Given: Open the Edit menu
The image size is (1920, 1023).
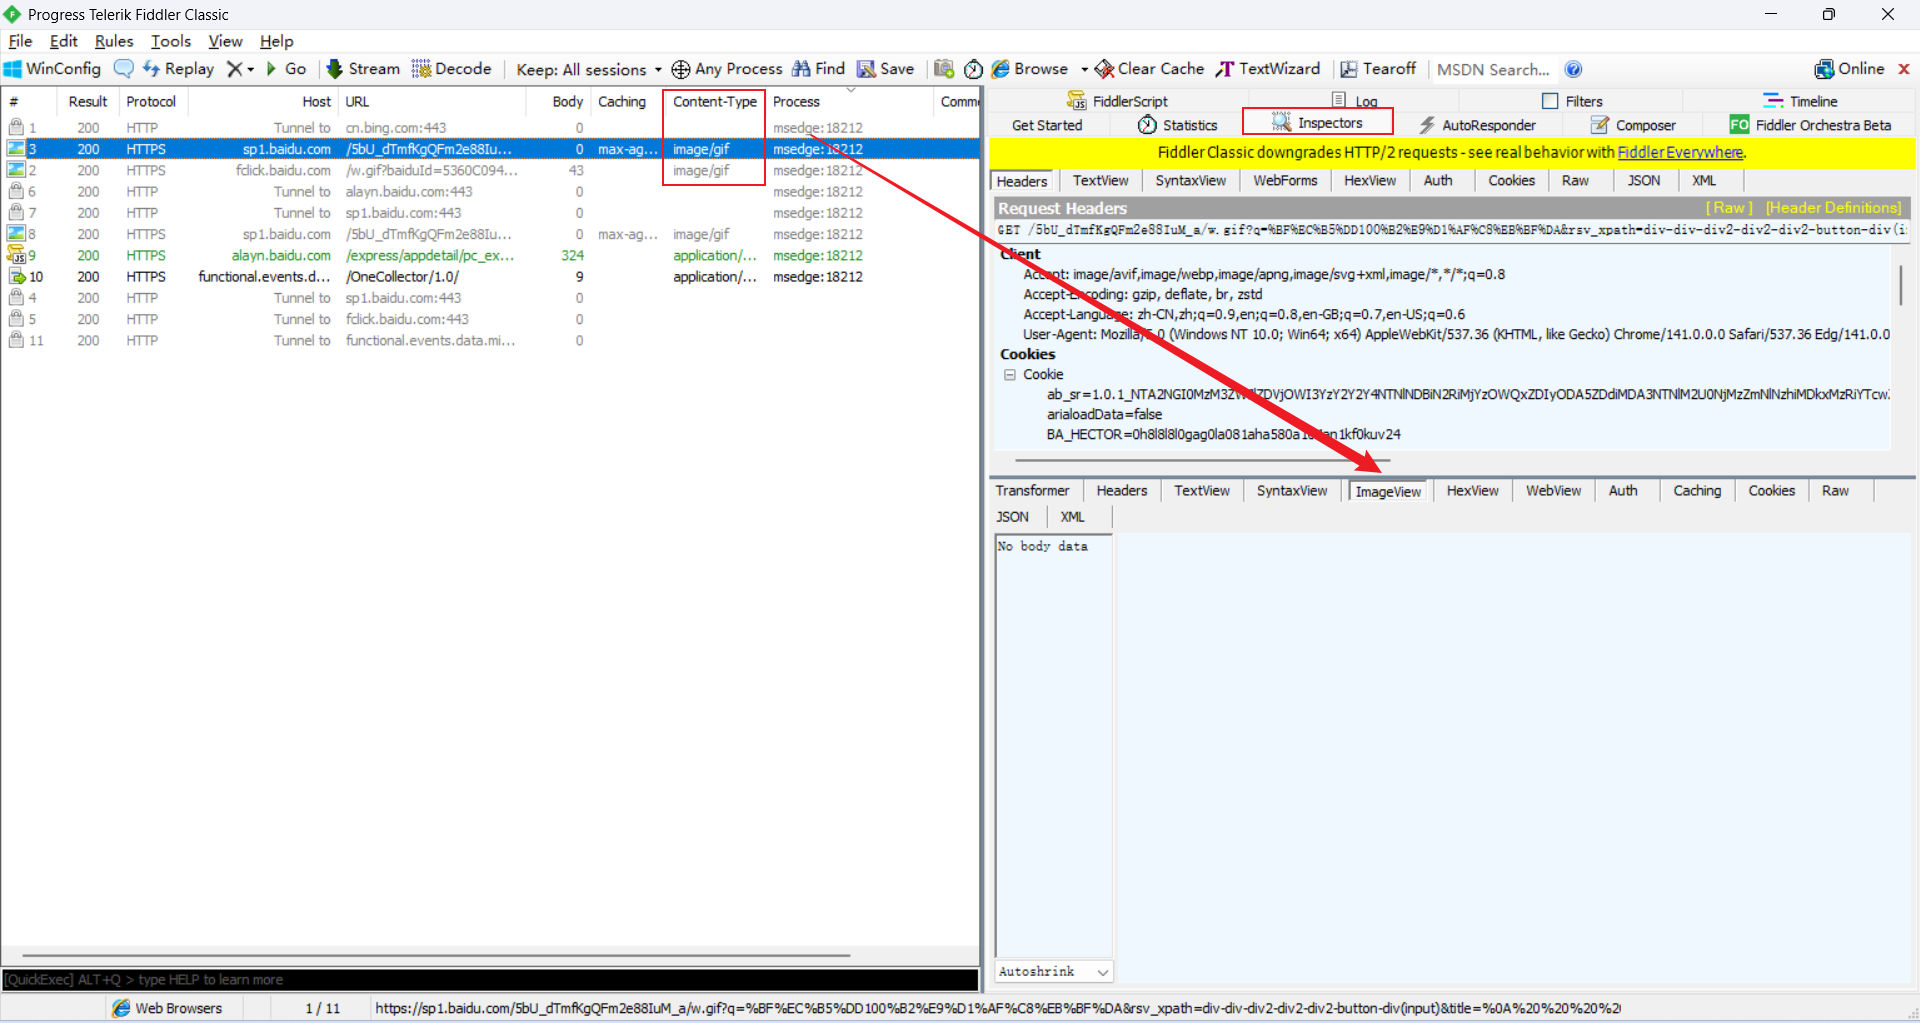Looking at the screenshot, I should pos(63,41).
